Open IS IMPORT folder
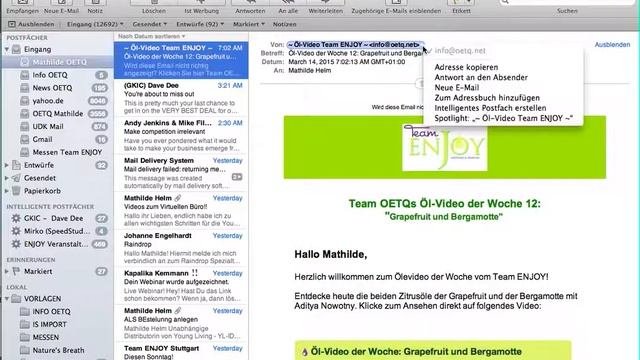Image resolution: width=640 pixels, height=360 pixels. click(x=57, y=324)
